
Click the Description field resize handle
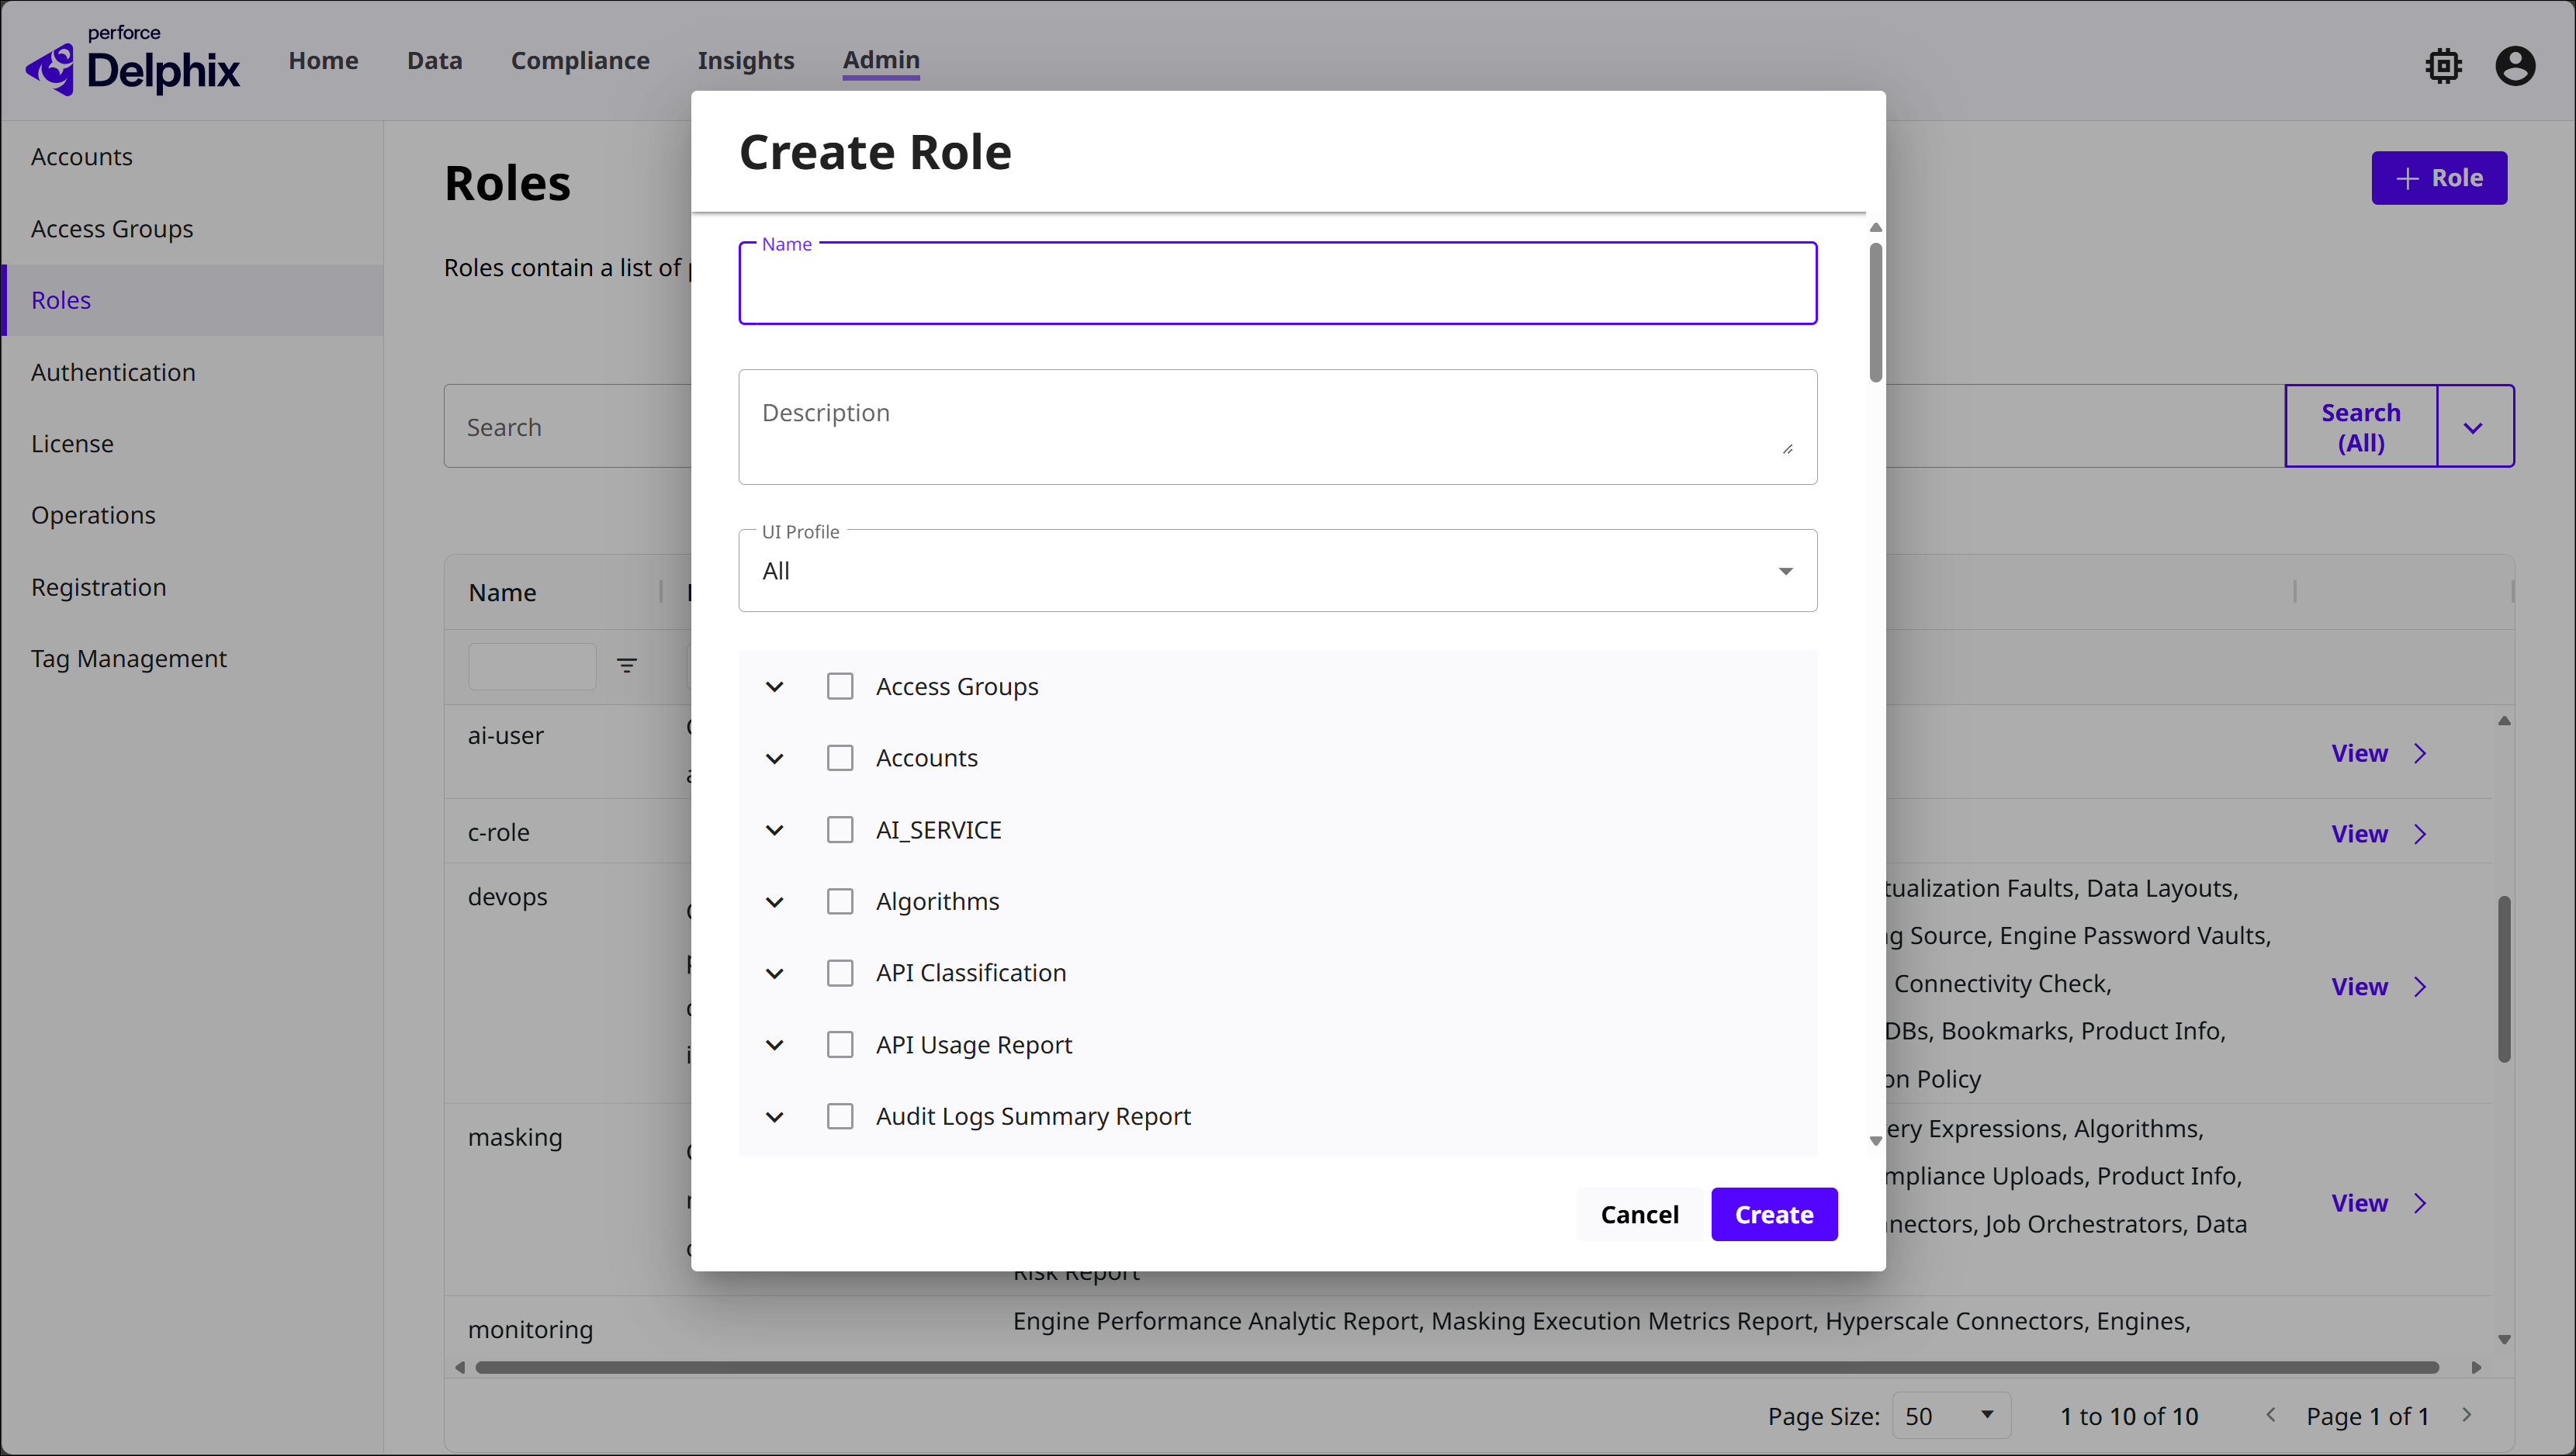coord(1787,449)
